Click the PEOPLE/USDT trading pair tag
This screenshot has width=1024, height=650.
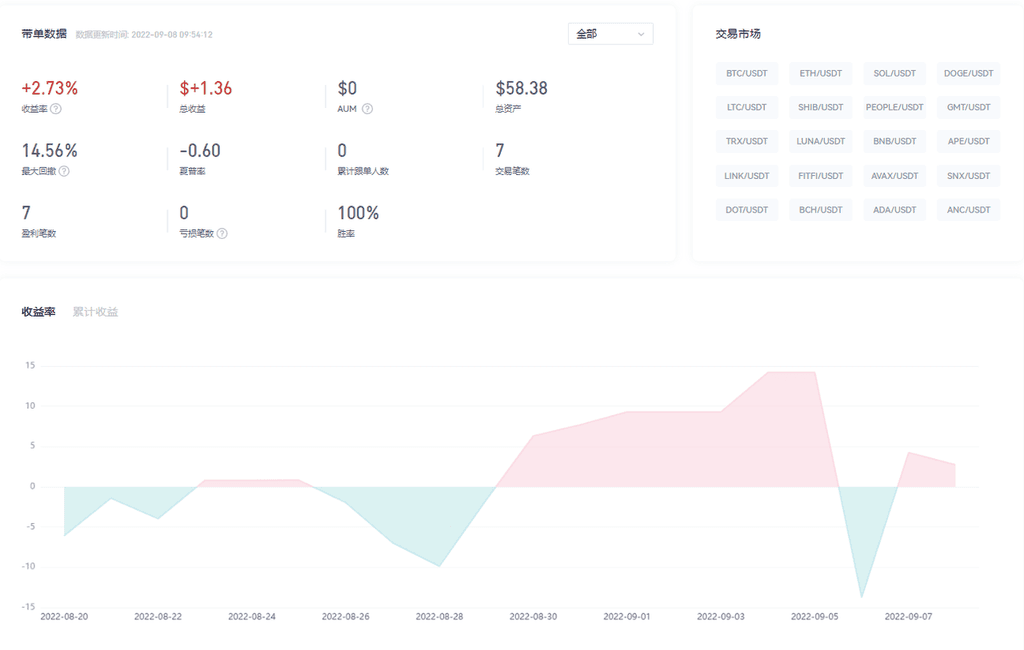[x=894, y=107]
